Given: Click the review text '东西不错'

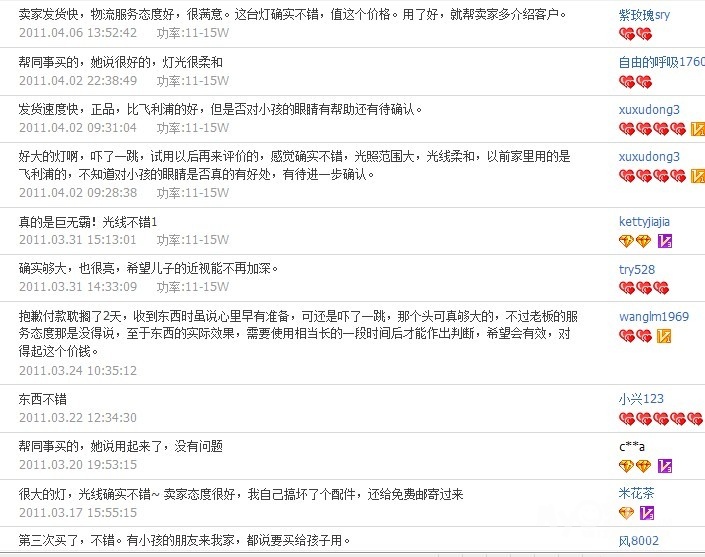Looking at the screenshot, I should (44, 399).
